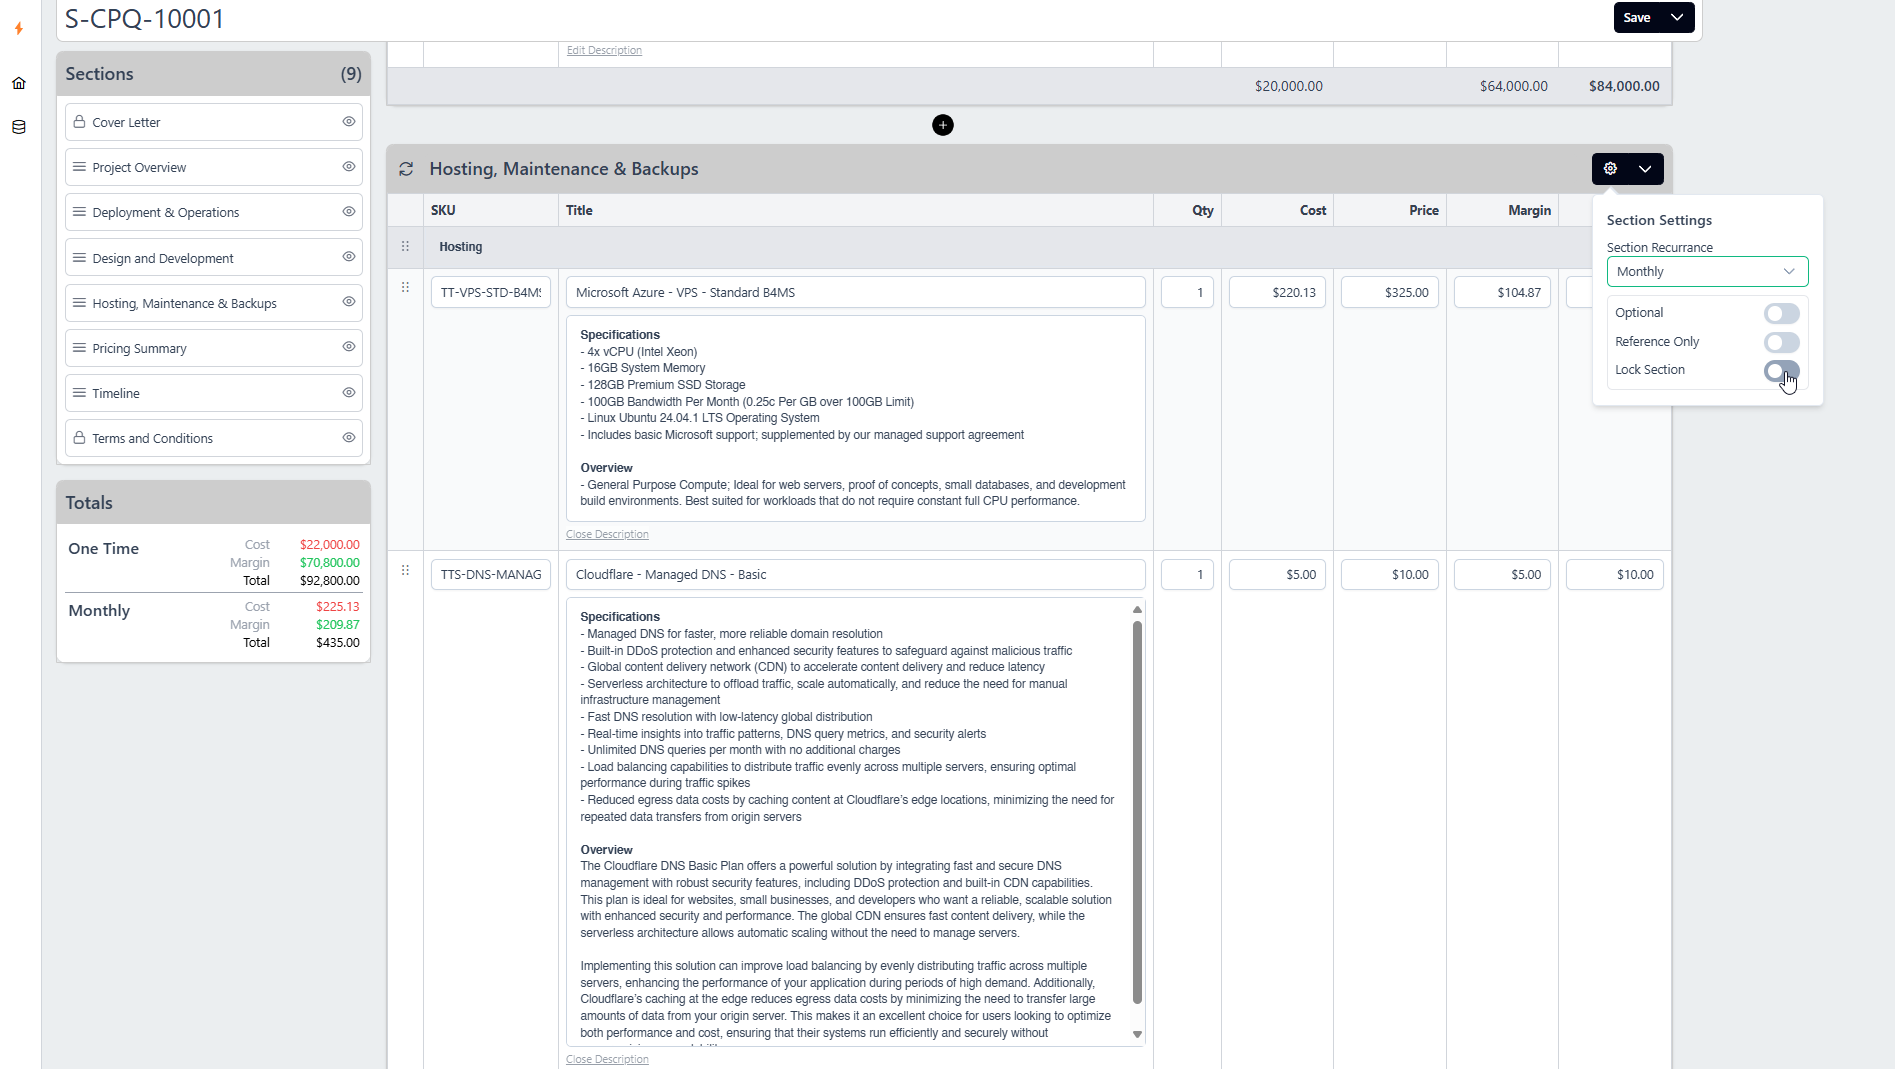The width and height of the screenshot is (1895, 1069).
Task: Click the refresh icon beside Hosting, Maintenance & Backups
Action: click(406, 169)
